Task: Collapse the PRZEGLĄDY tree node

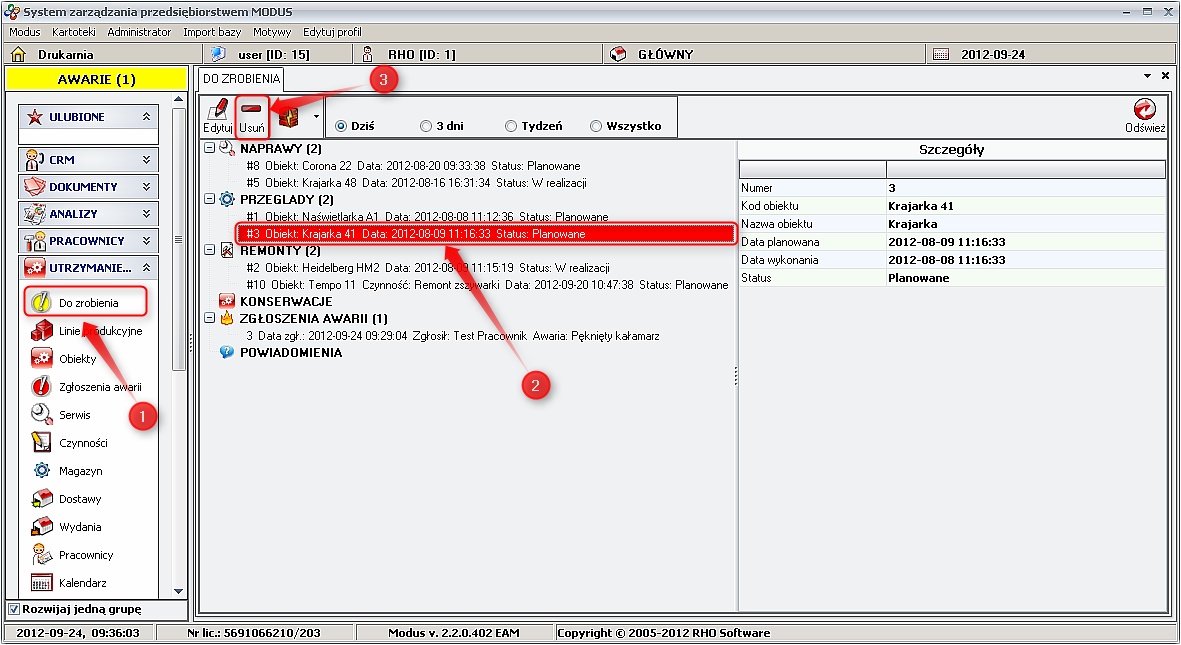Action: [x=209, y=200]
